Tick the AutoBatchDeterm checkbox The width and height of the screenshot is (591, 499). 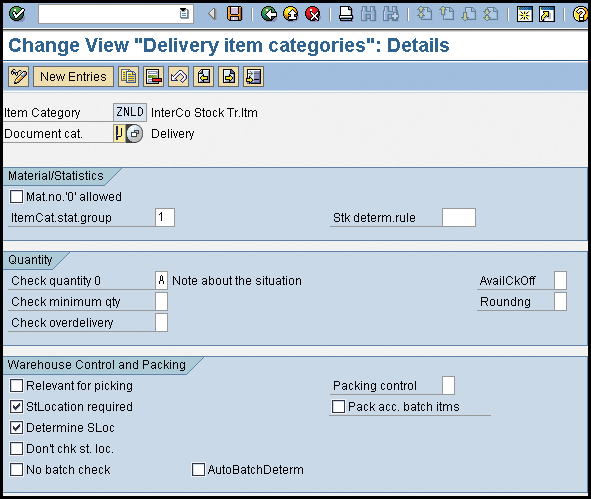[198, 470]
